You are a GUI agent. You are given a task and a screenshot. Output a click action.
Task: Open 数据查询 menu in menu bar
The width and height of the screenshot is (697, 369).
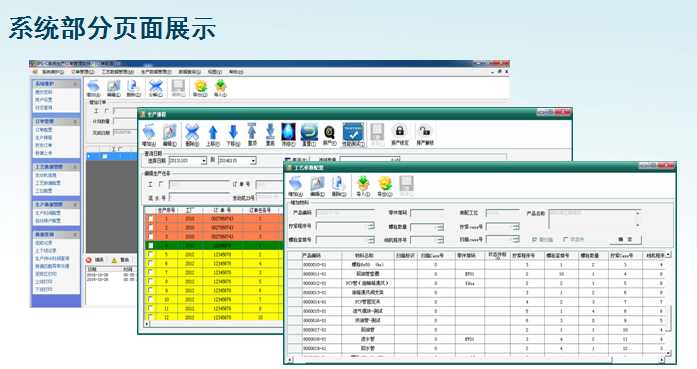[x=189, y=72]
